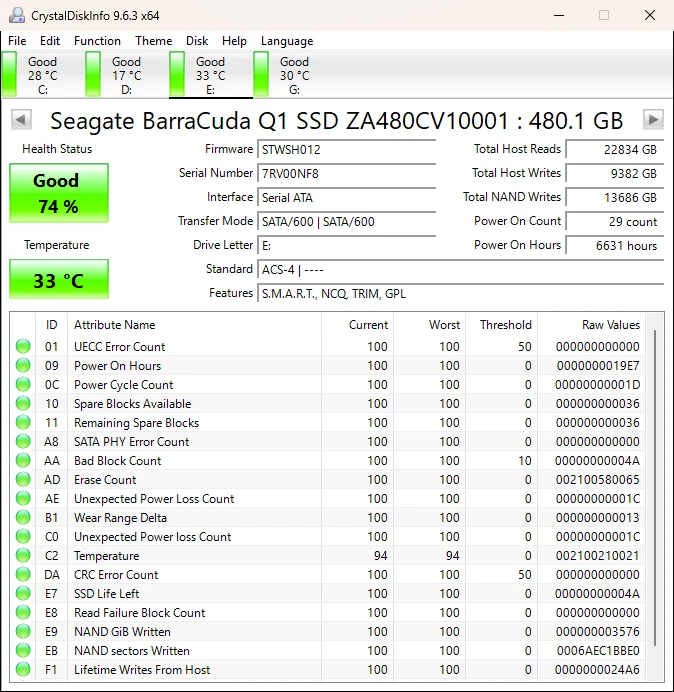
Task: Click status circle of NAND GiB Written row
Action: (23, 631)
